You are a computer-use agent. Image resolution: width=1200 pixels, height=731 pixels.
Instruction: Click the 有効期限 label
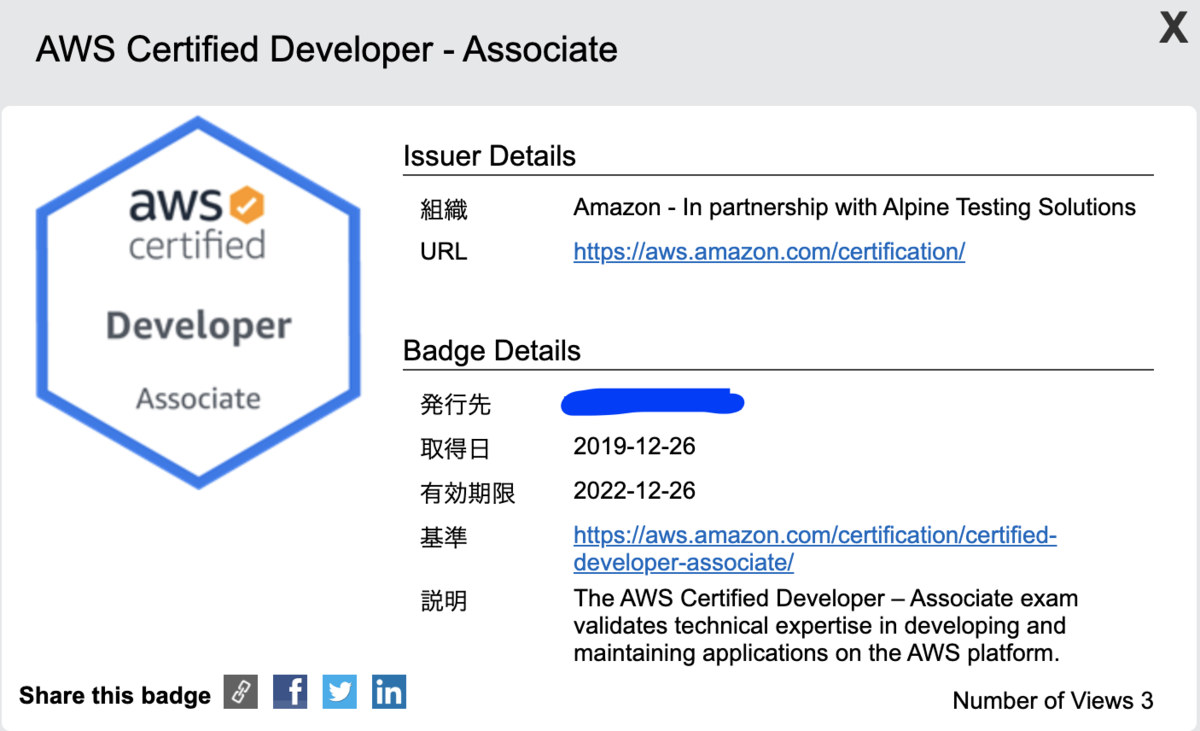[x=468, y=493]
